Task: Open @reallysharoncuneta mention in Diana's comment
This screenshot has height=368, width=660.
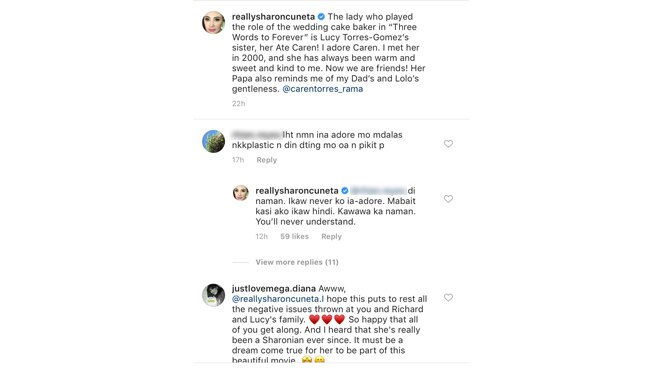Action: (278, 299)
